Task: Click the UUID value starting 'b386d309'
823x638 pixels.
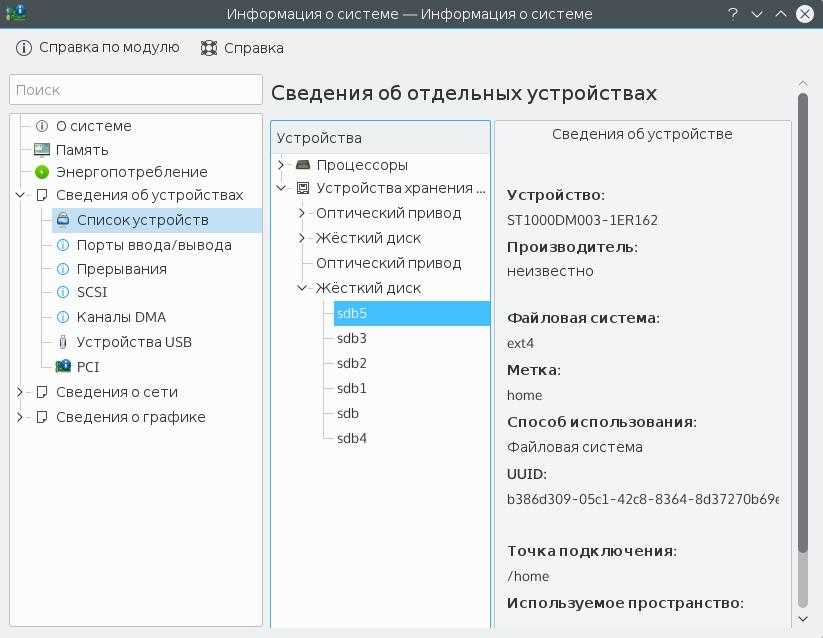Action: (642, 499)
